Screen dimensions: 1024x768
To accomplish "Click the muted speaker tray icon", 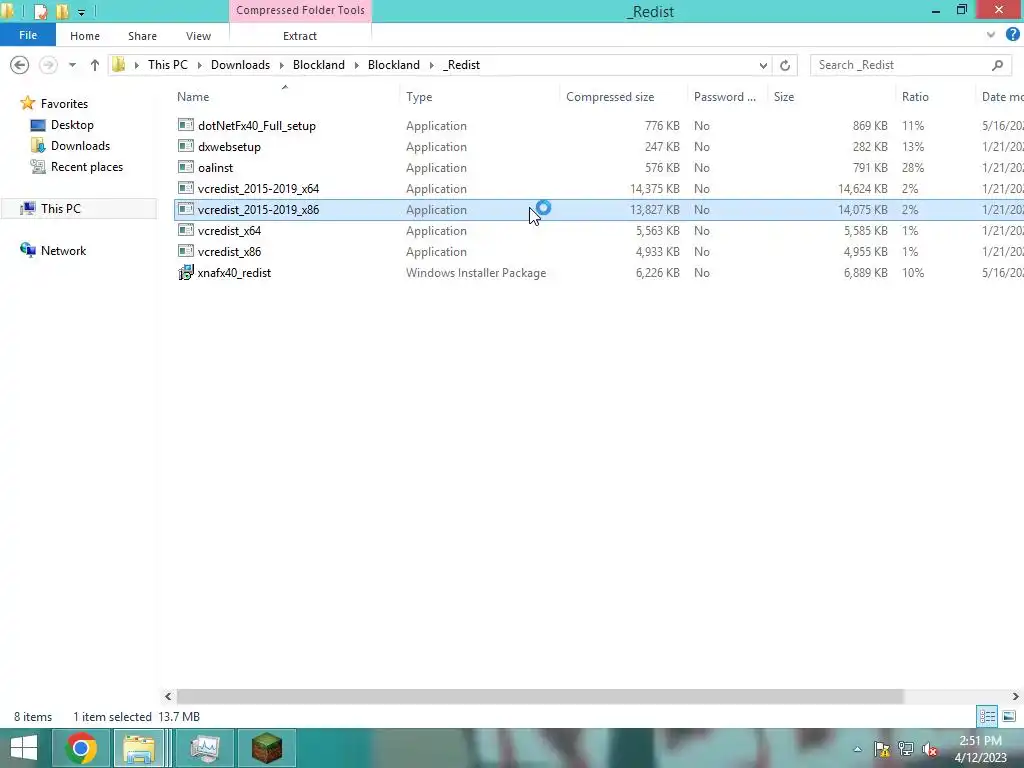I will pyautogui.click(x=930, y=749).
